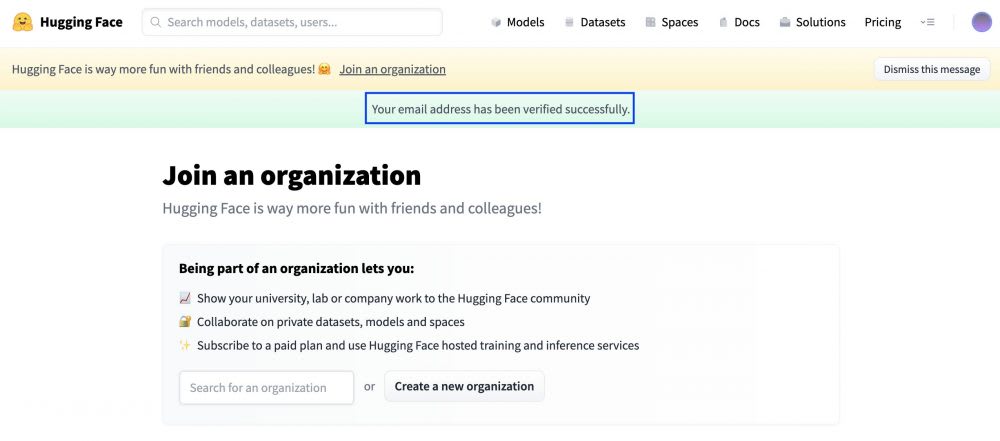Create a new organization
This screenshot has width=1000, height=441.
pos(464,386)
